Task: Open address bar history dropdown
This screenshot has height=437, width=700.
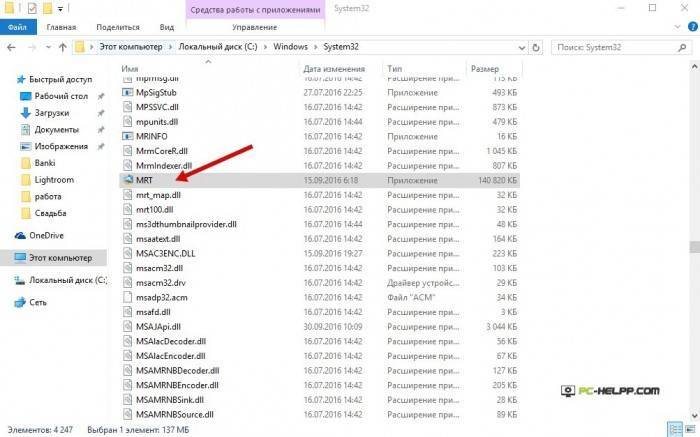Action: 521,47
